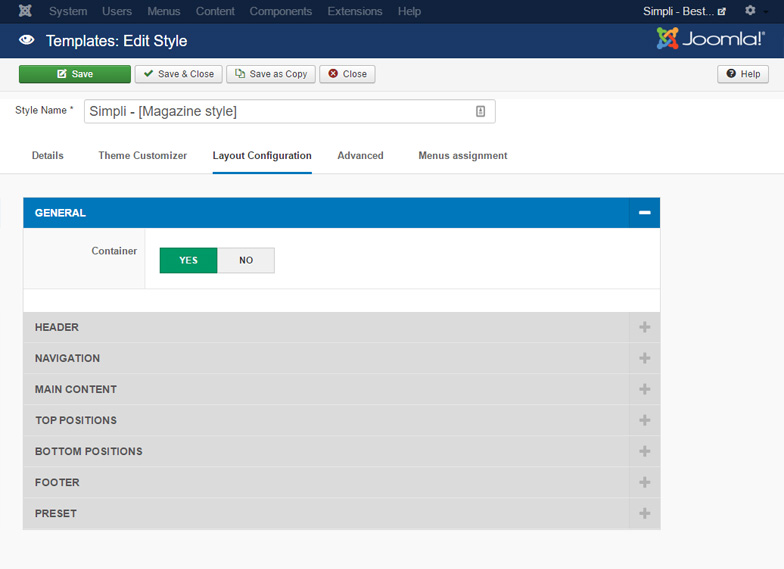Switch to the Theme Customizer tab
The width and height of the screenshot is (784, 569).
(142, 156)
